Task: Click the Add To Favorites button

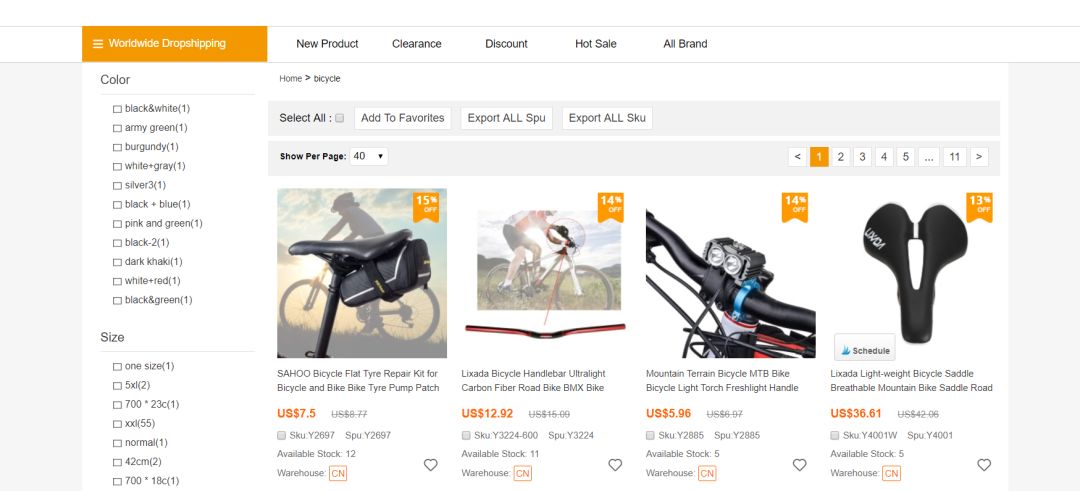Action: coord(402,118)
